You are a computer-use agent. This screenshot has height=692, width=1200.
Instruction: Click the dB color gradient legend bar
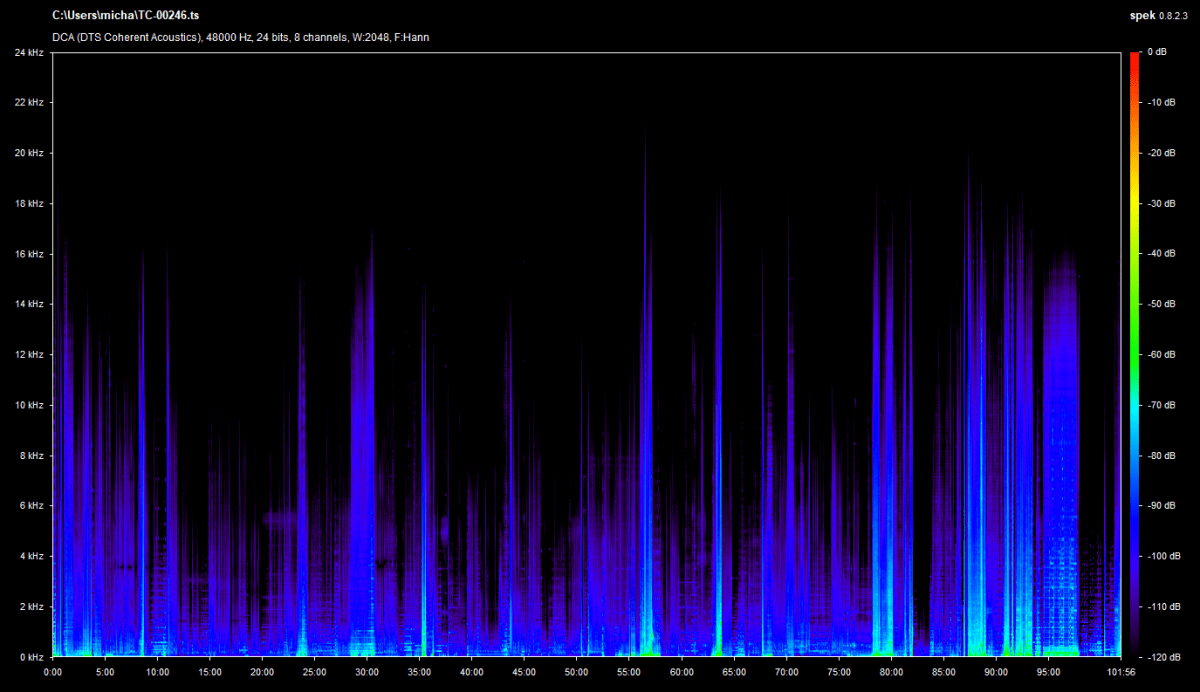(x=1135, y=354)
